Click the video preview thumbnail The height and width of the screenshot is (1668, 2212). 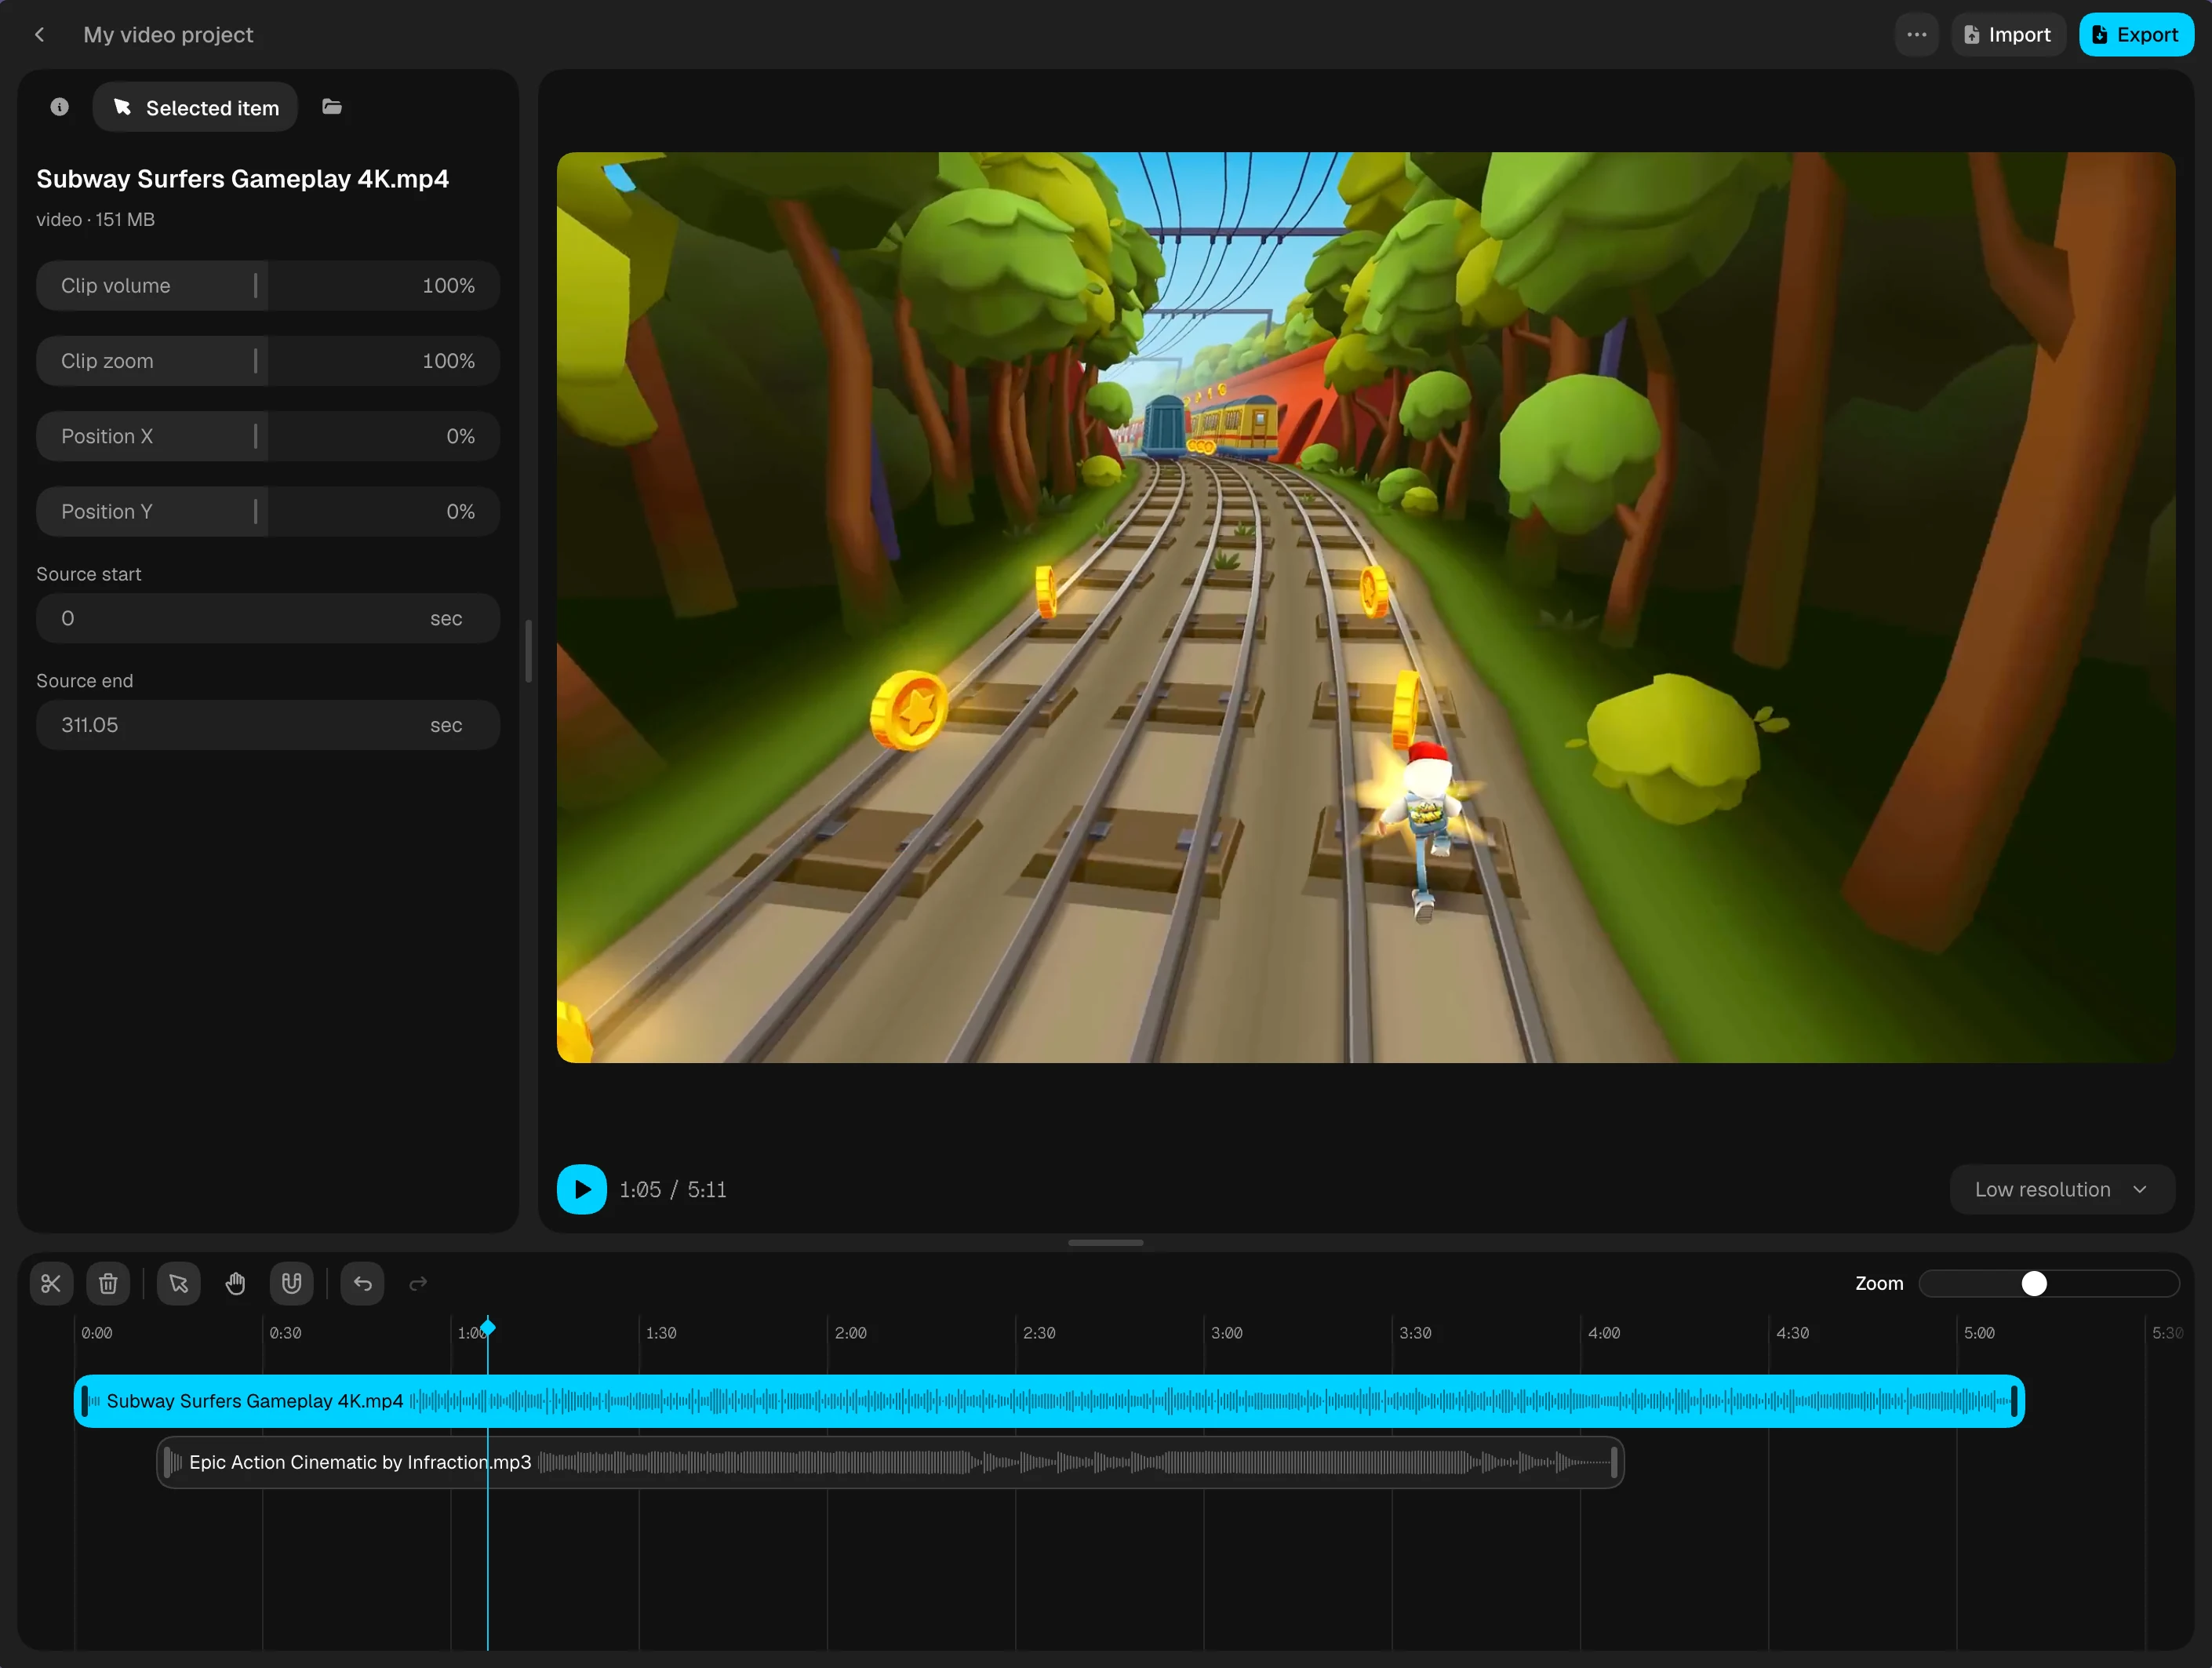click(1366, 607)
